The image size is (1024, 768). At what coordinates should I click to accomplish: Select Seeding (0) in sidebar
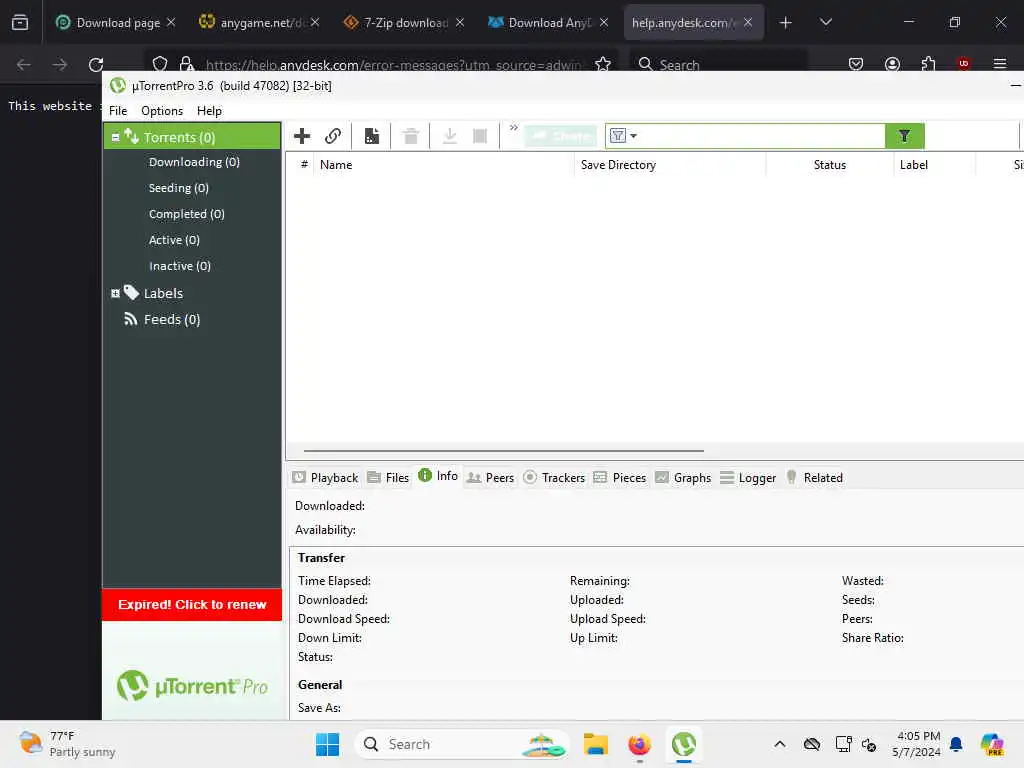click(x=178, y=188)
